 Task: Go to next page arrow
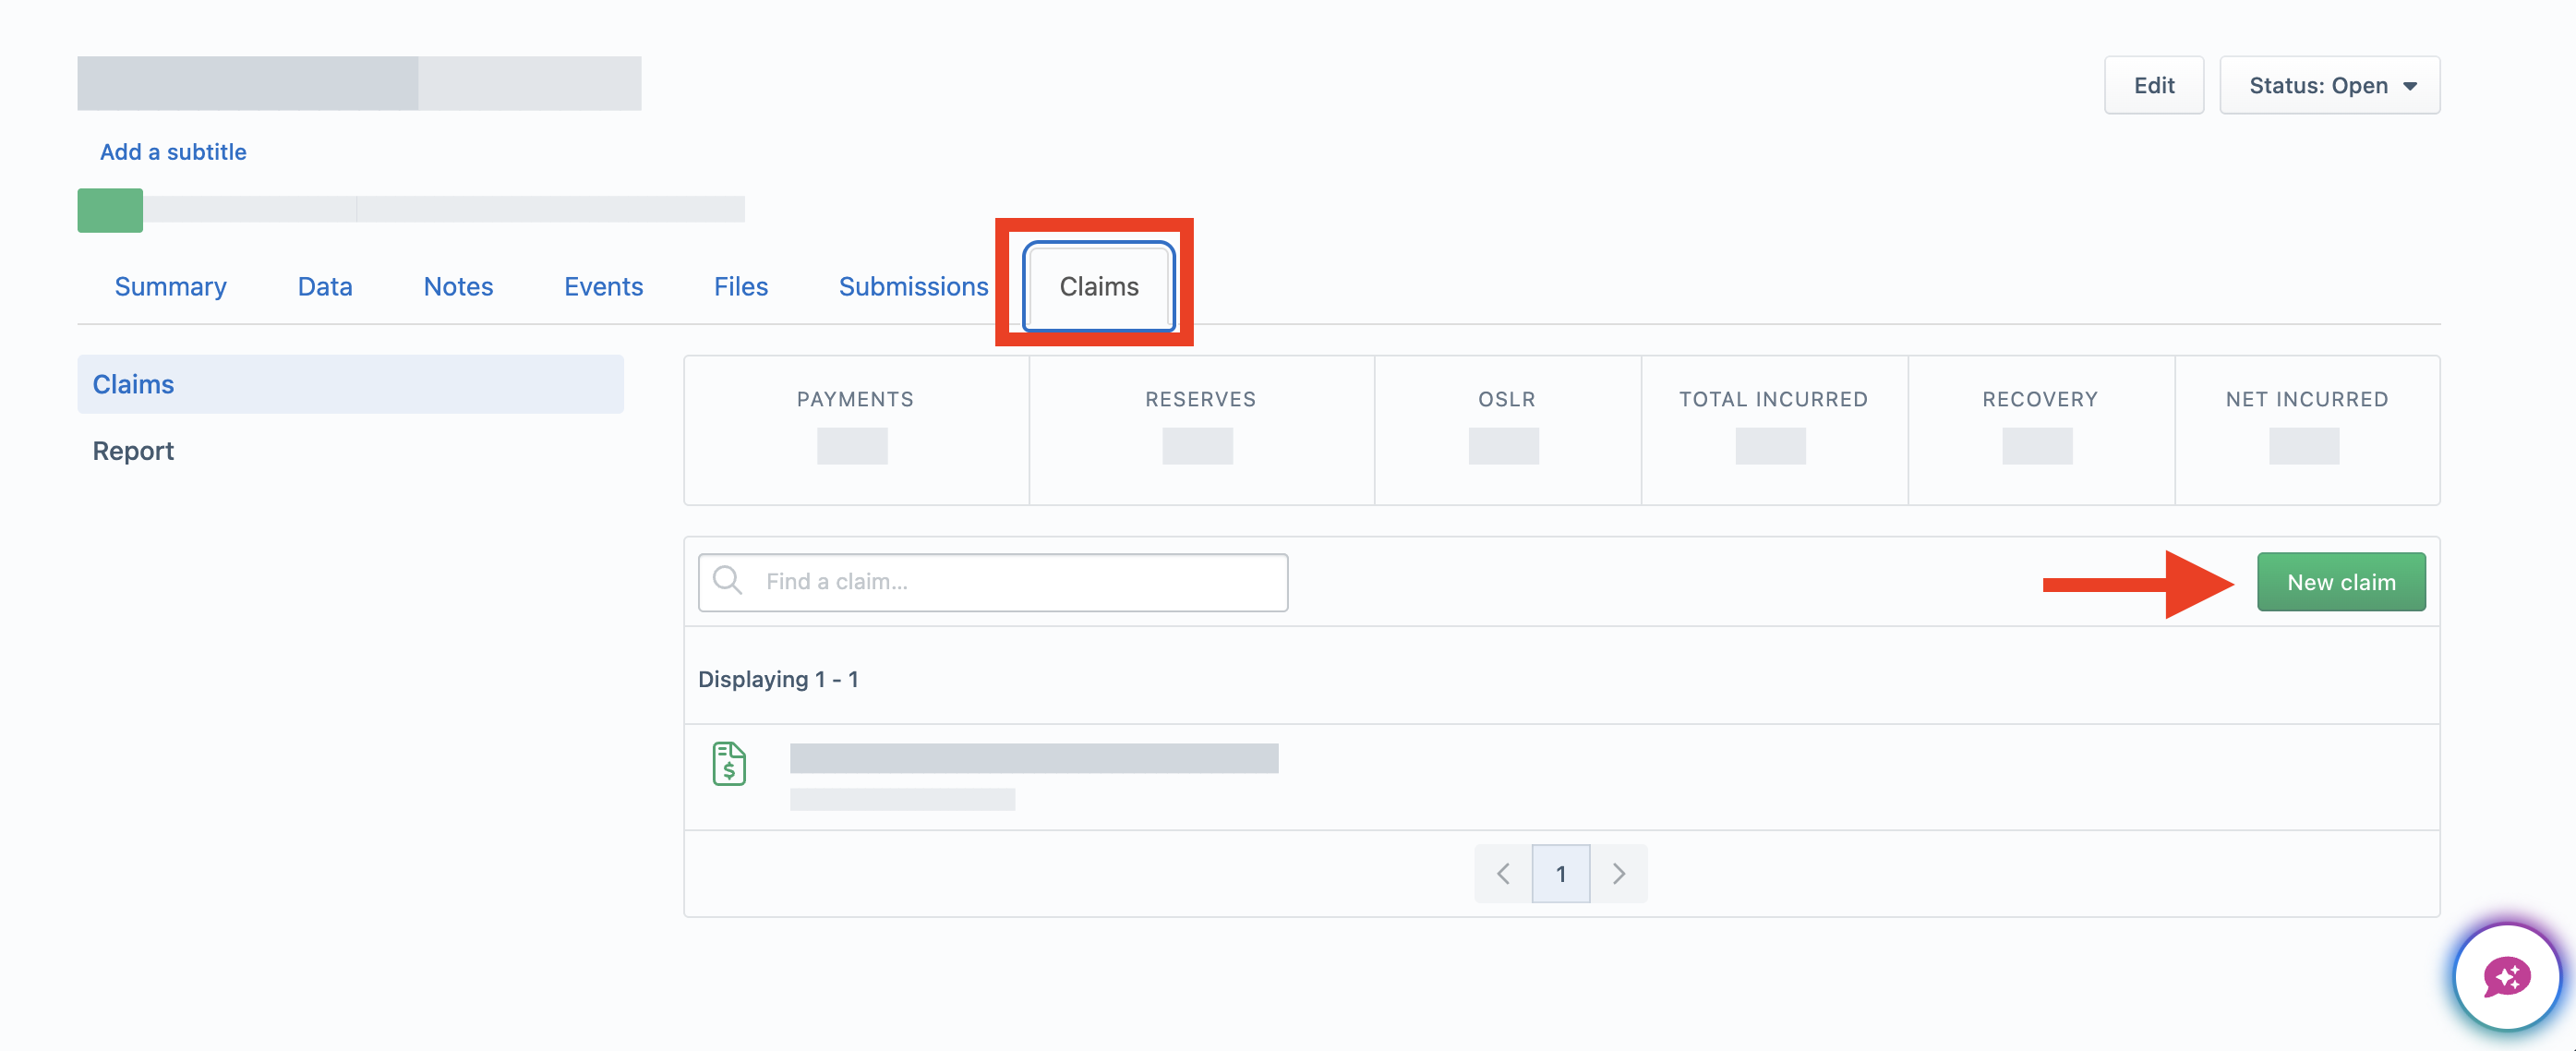tap(1619, 874)
